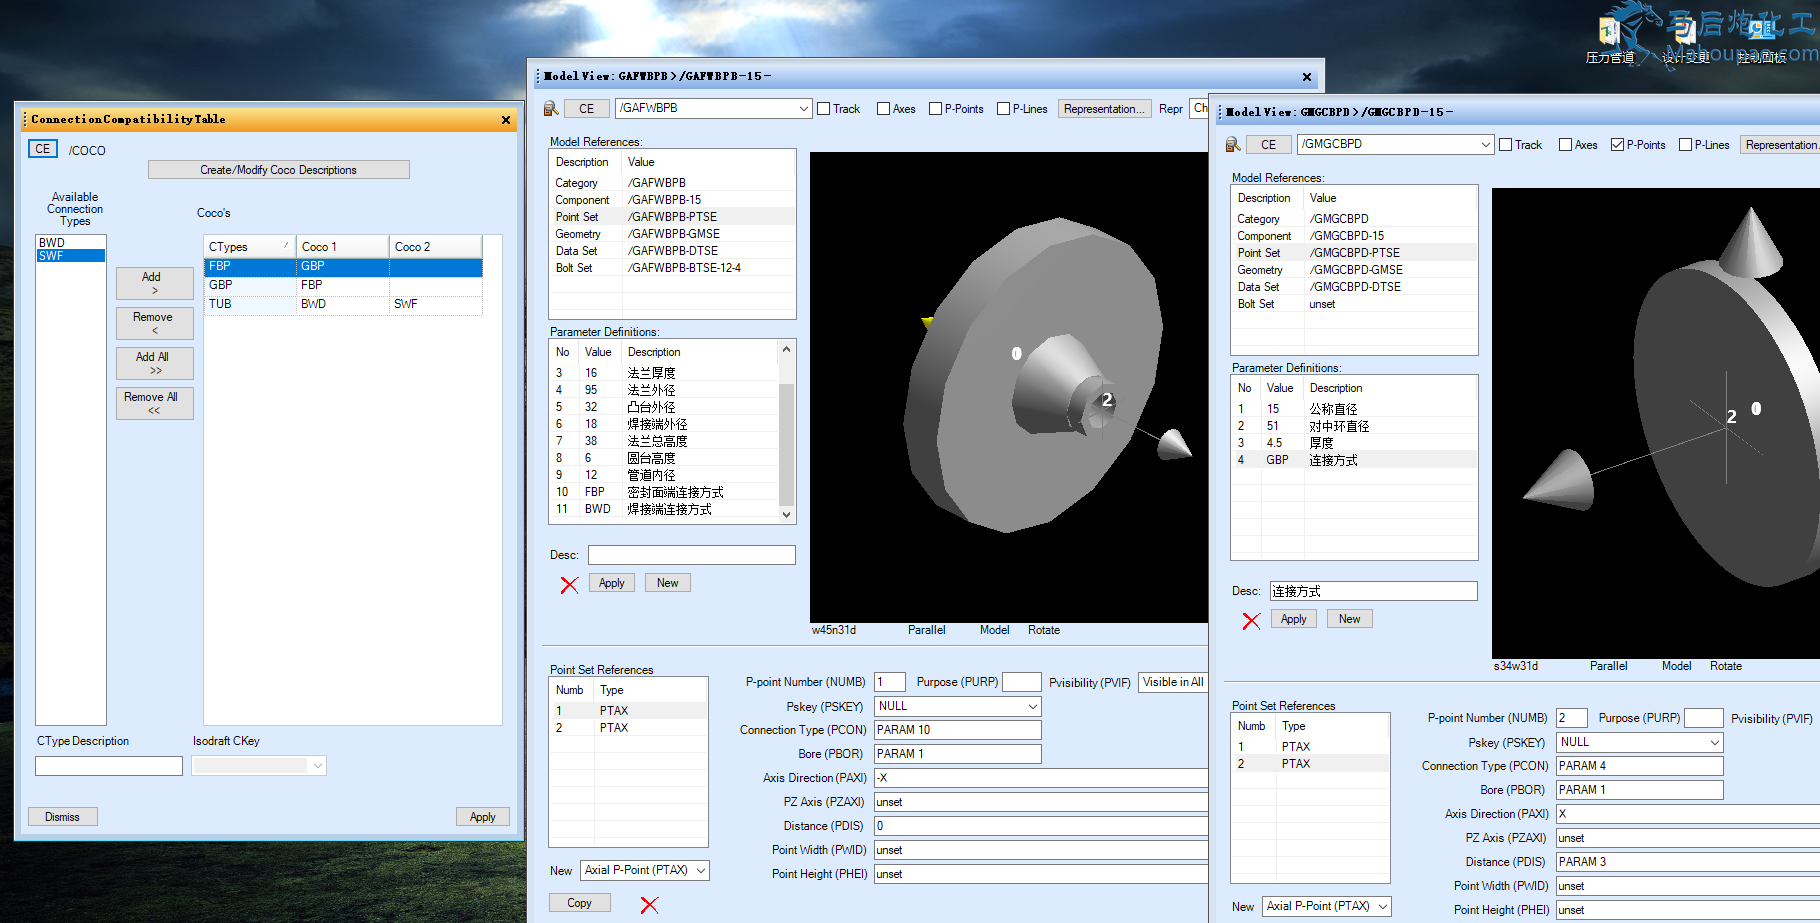1820x923 pixels.
Task: Enable P-Lines checkbox in GAFWBPB Model View
Action: click(x=1004, y=109)
